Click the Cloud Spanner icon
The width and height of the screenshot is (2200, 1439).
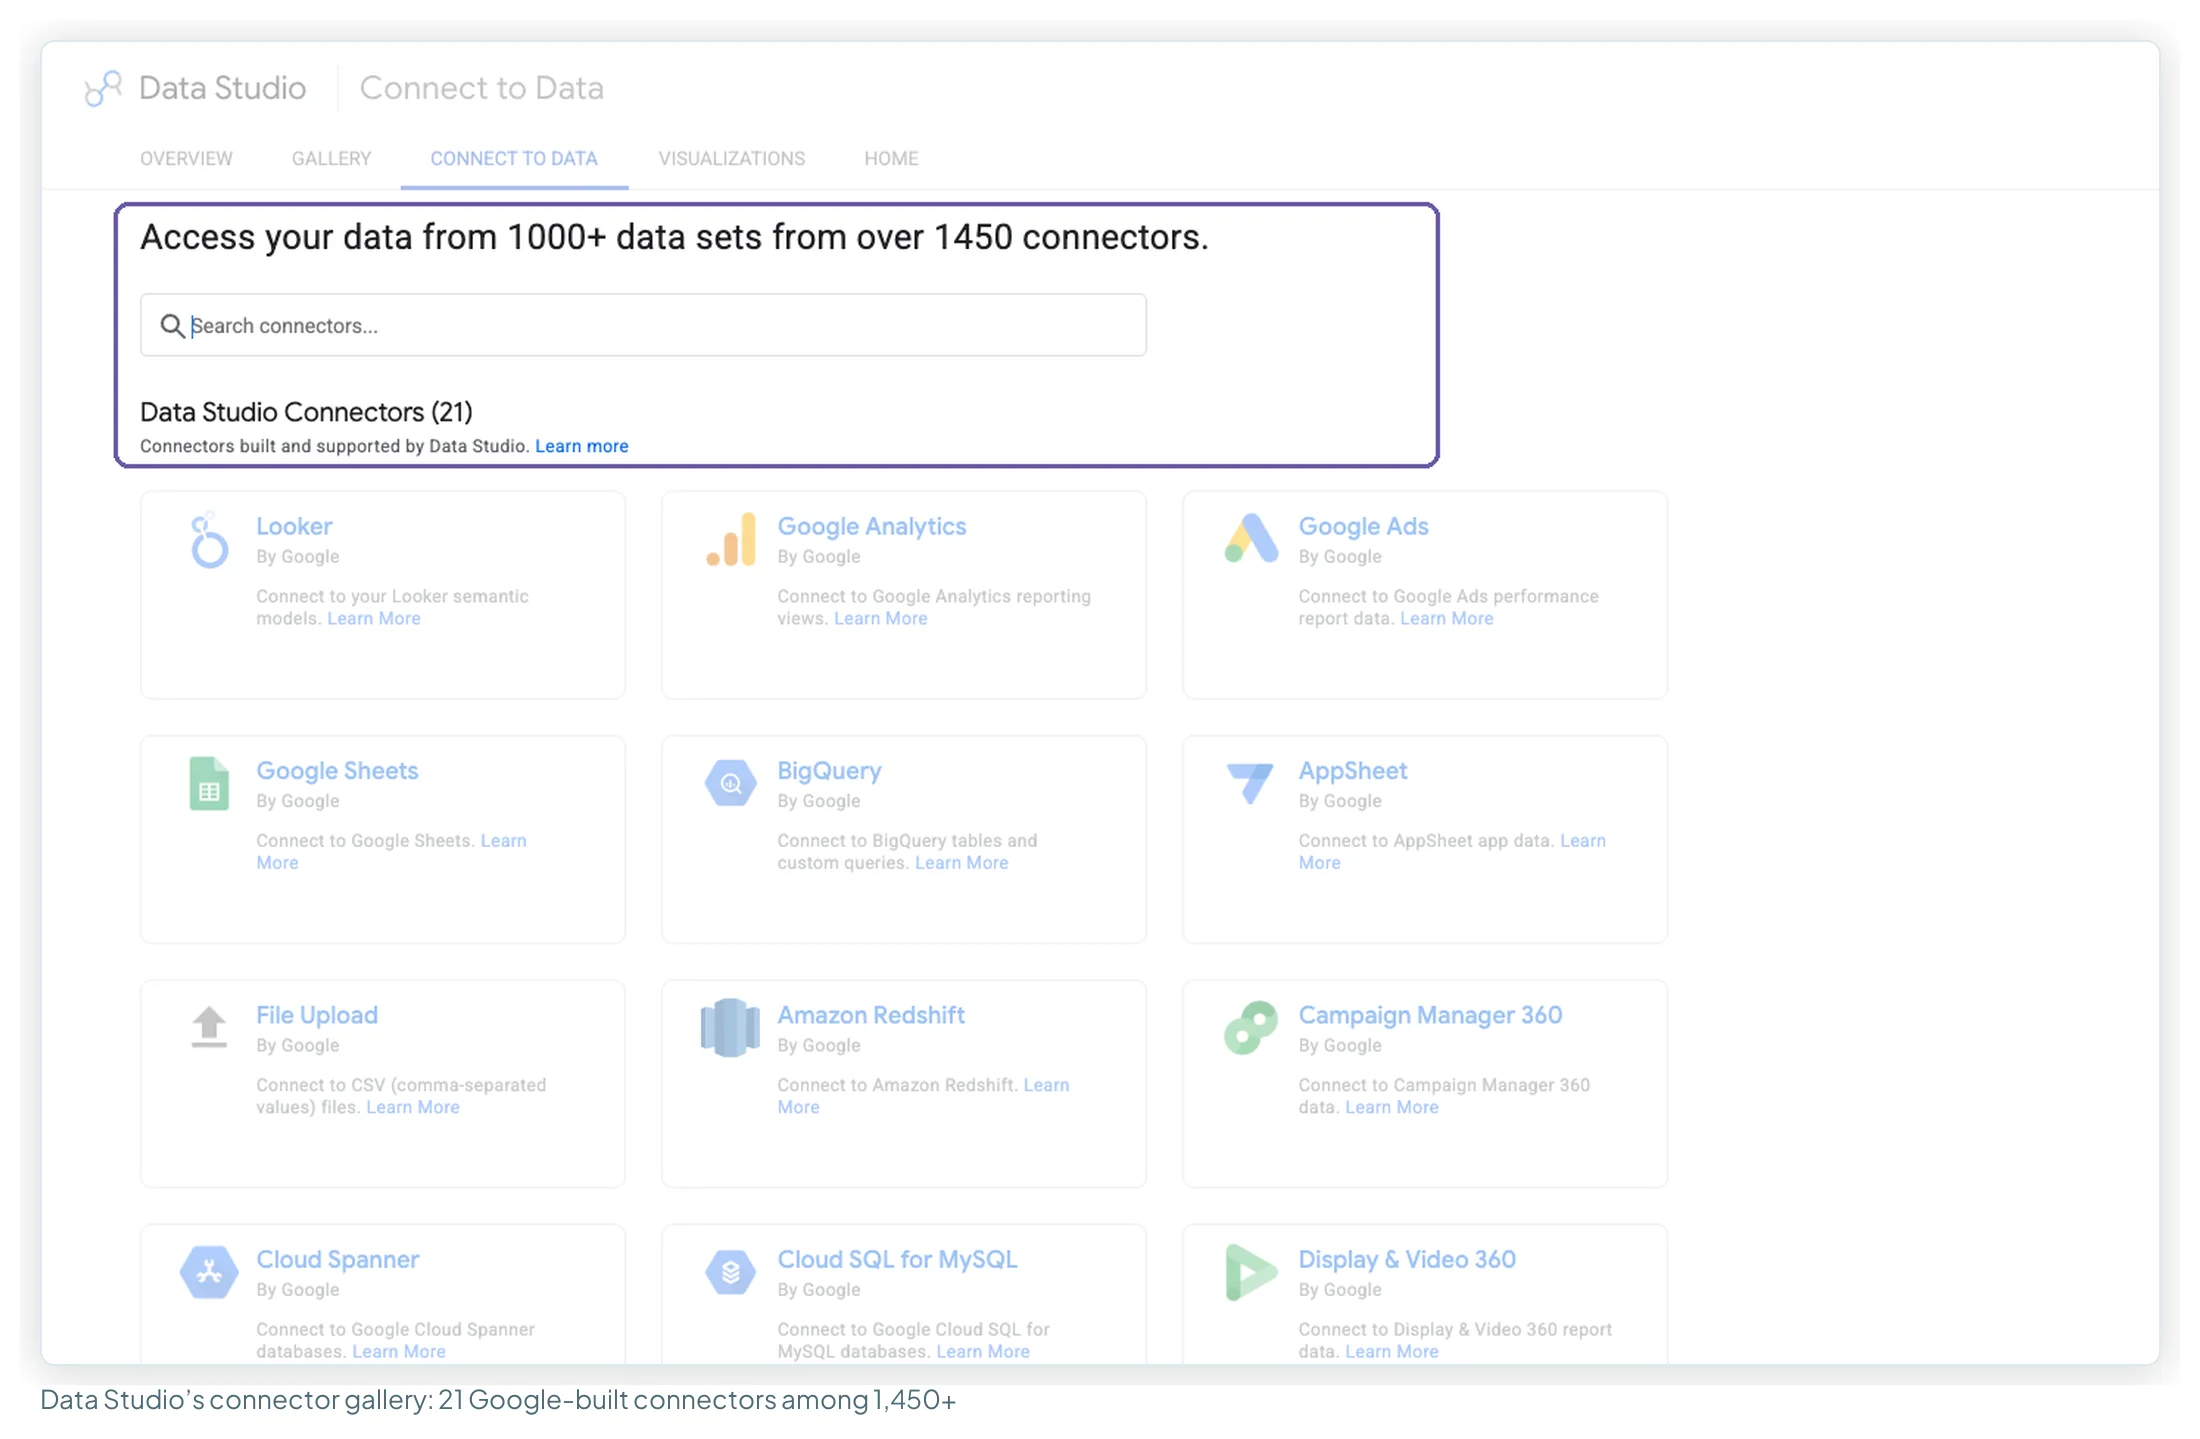pyautogui.click(x=209, y=1272)
